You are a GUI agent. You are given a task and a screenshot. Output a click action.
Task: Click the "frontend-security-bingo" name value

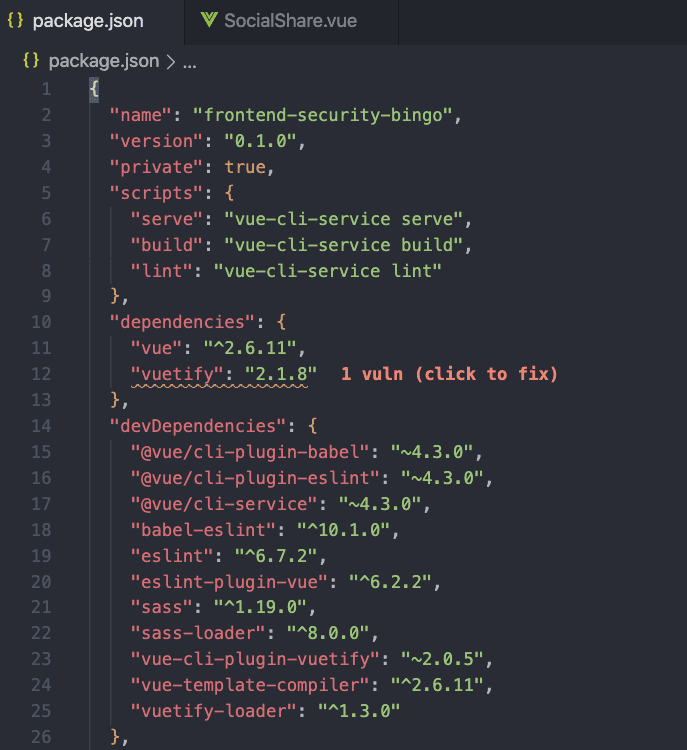[322, 115]
